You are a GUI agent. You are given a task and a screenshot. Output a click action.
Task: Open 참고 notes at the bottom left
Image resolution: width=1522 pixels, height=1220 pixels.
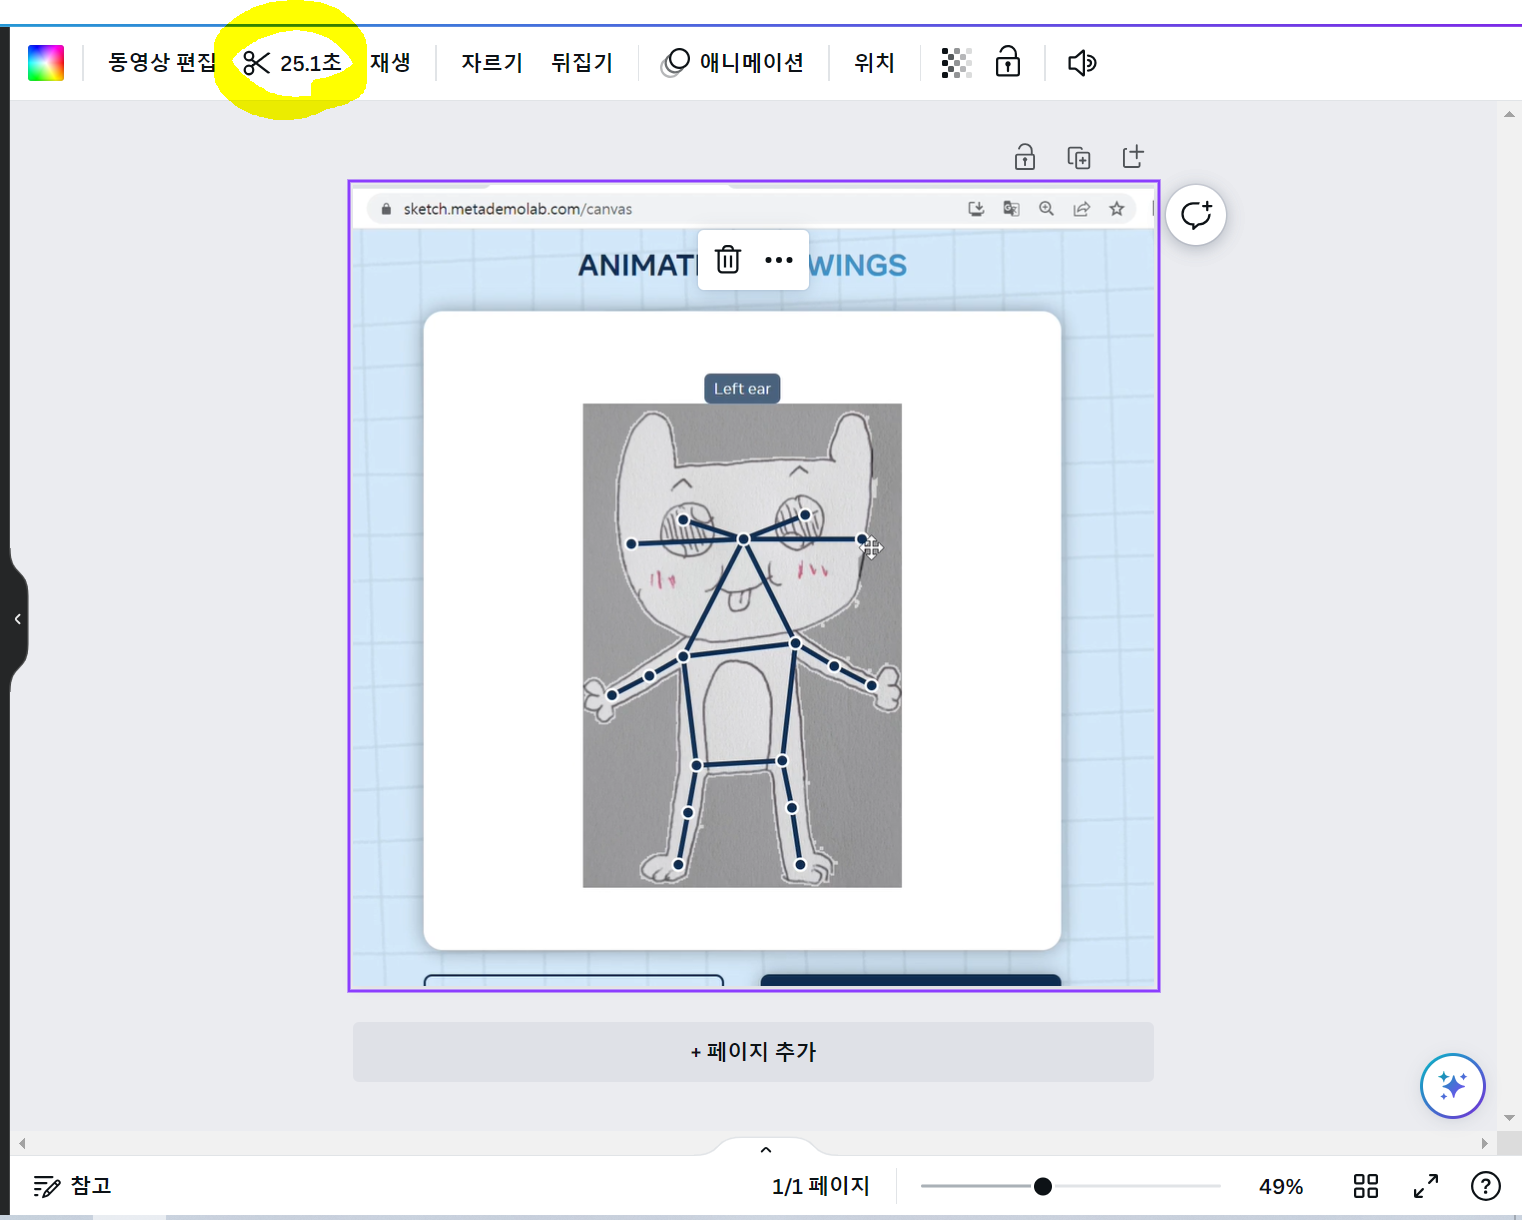(71, 1186)
